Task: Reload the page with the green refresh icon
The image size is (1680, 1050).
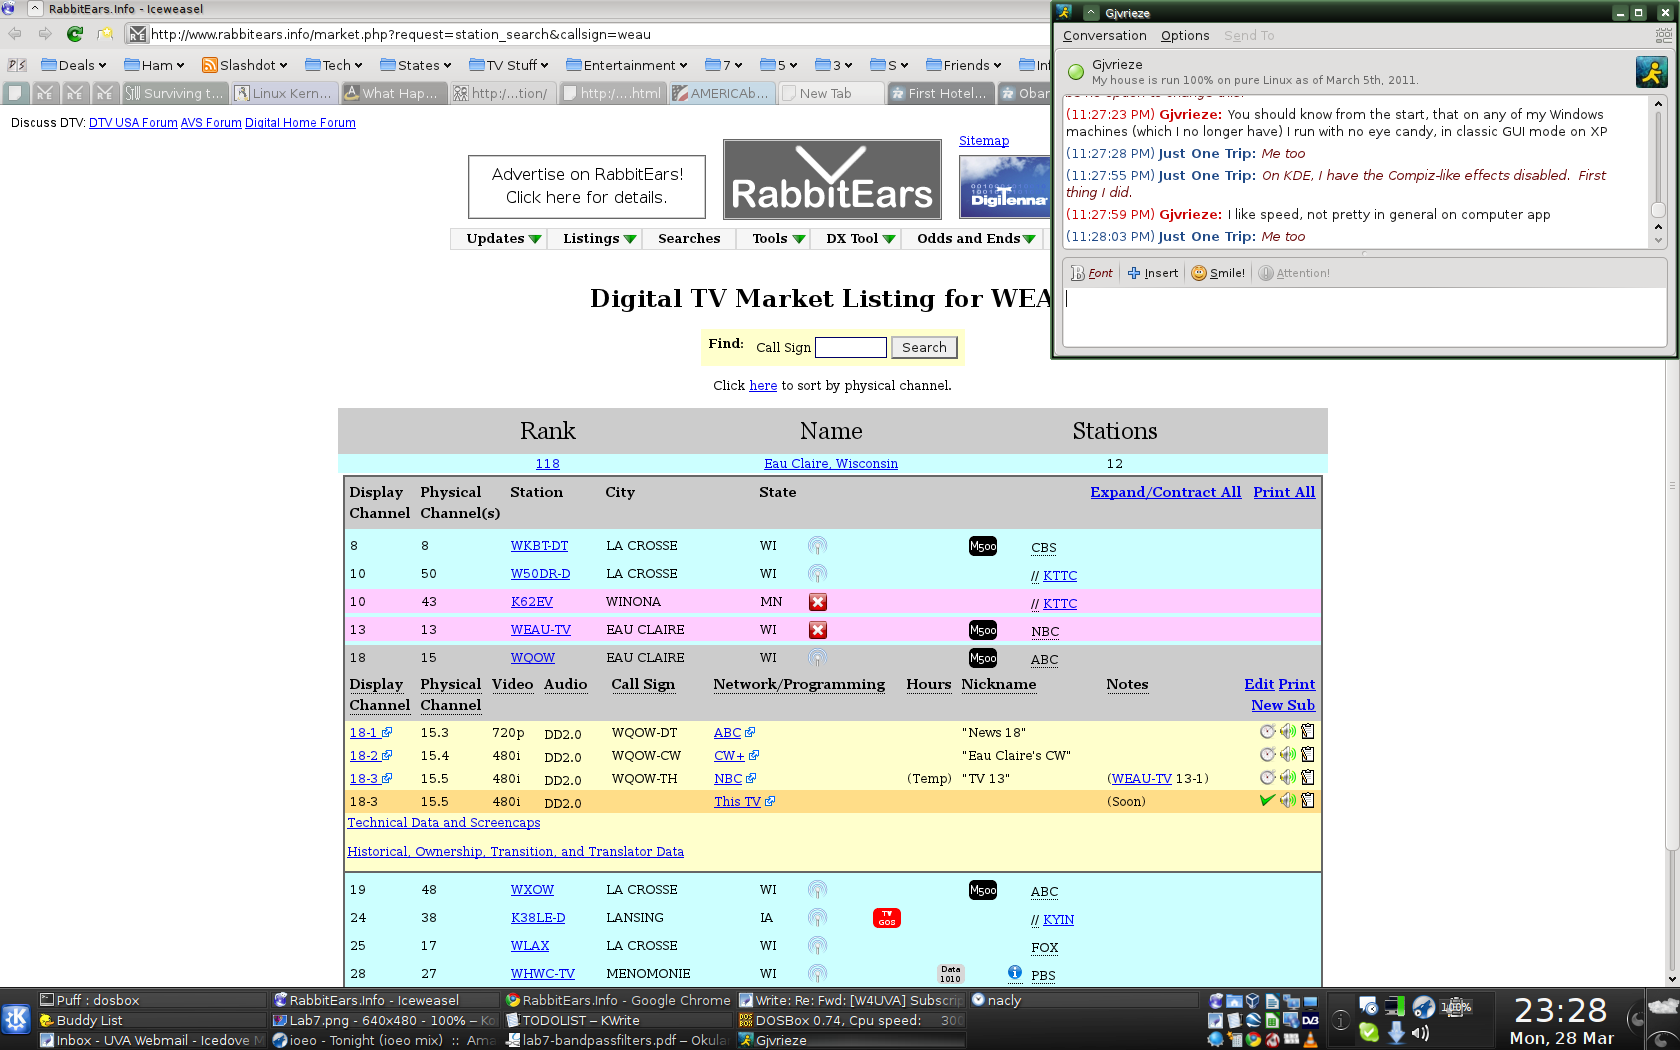Action: click(75, 34)
